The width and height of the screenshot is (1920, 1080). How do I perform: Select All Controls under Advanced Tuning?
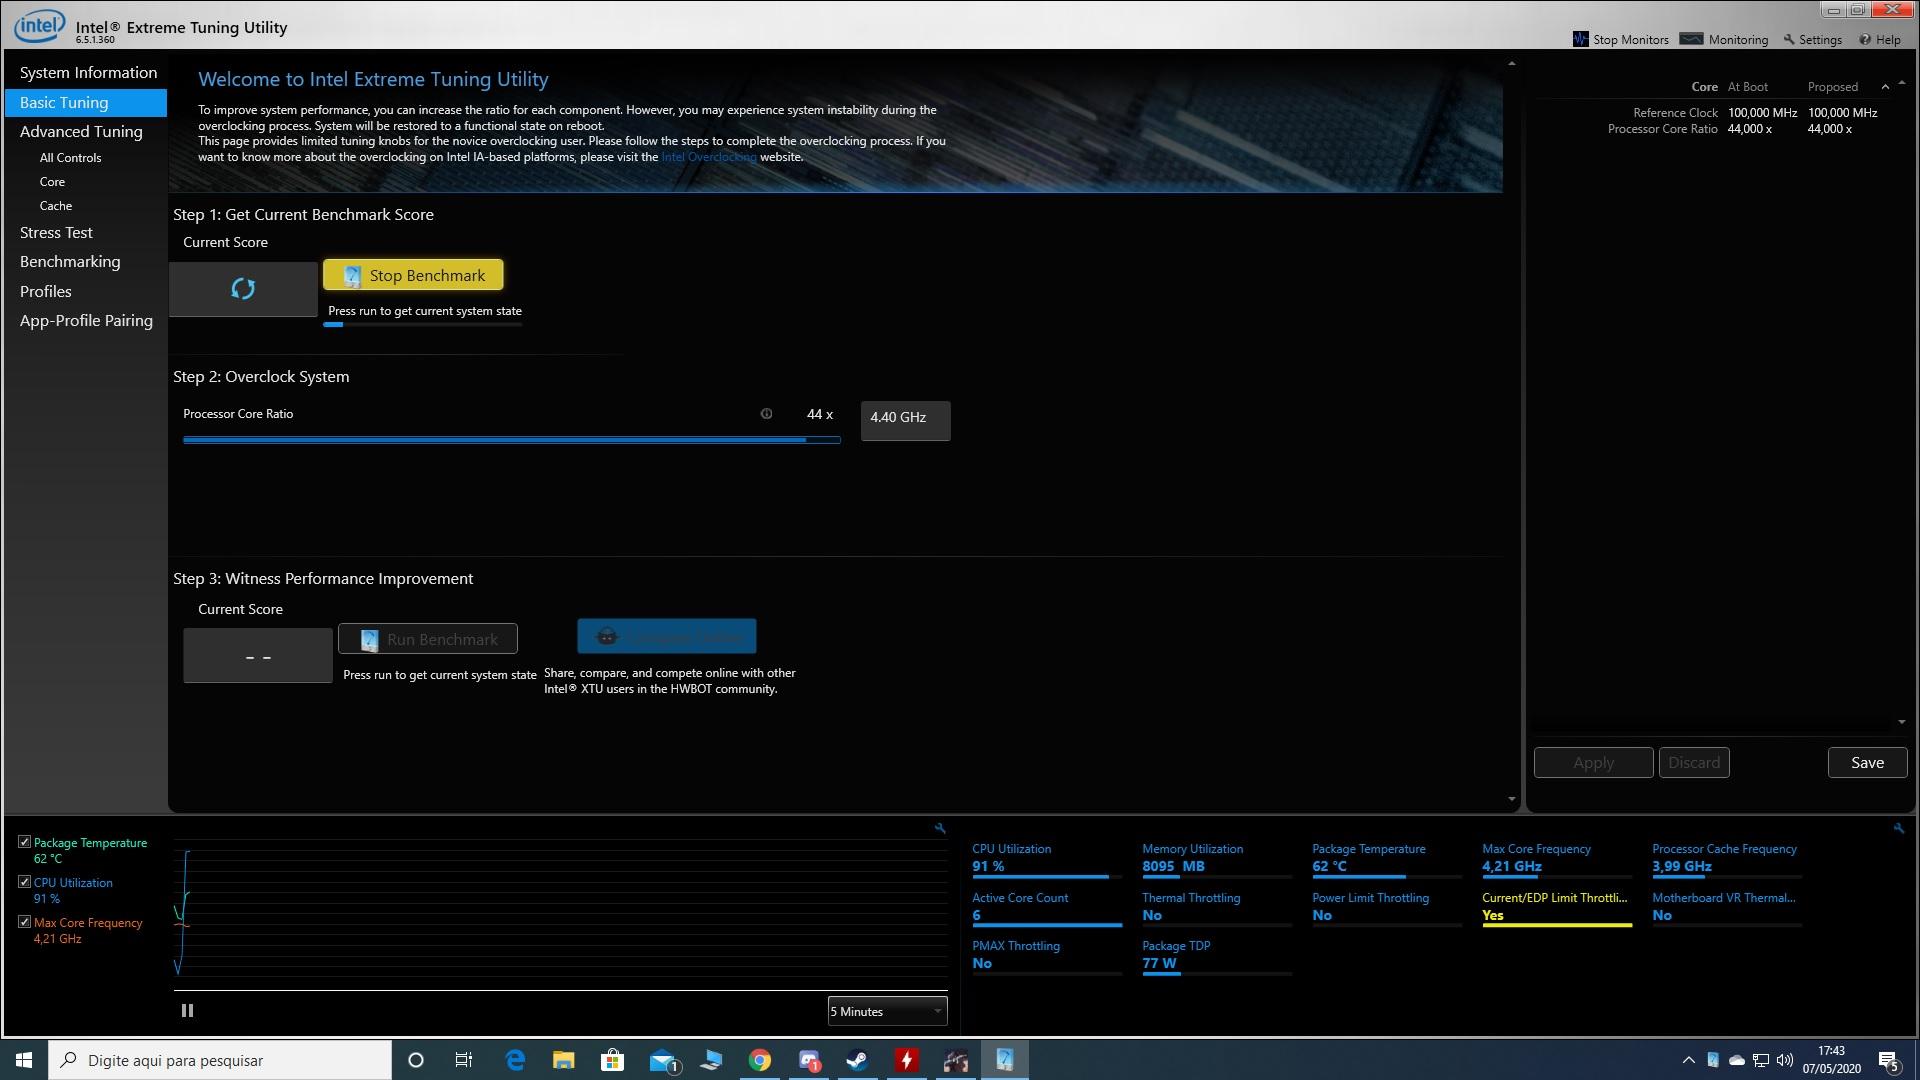click(70, 158)
